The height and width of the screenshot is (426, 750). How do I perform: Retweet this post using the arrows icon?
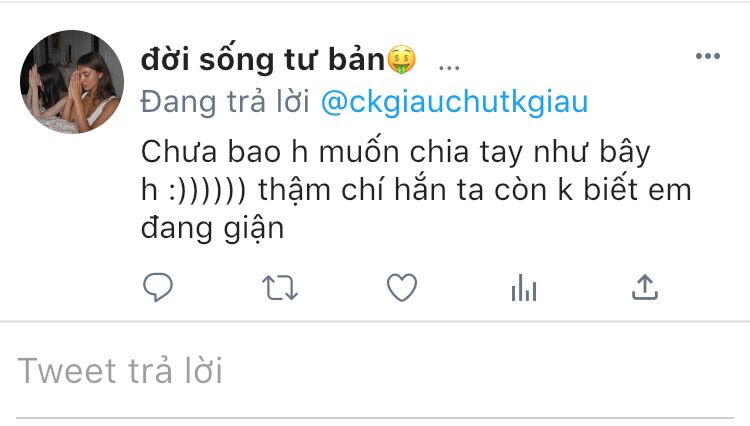(x=280, y=288)
